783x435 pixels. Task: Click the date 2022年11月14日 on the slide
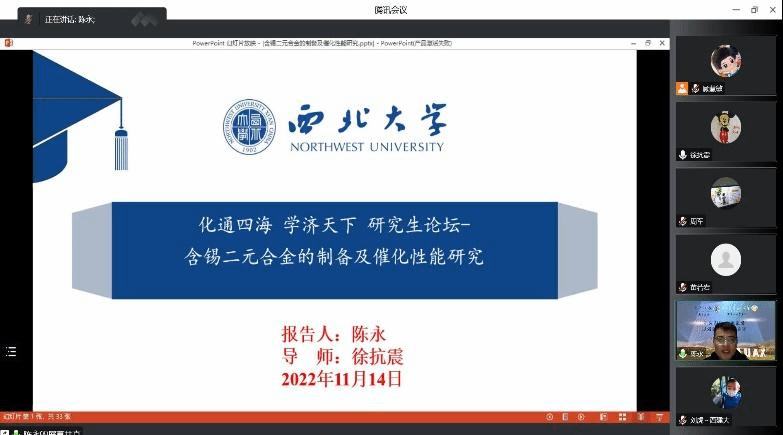[x=341, y=379]
